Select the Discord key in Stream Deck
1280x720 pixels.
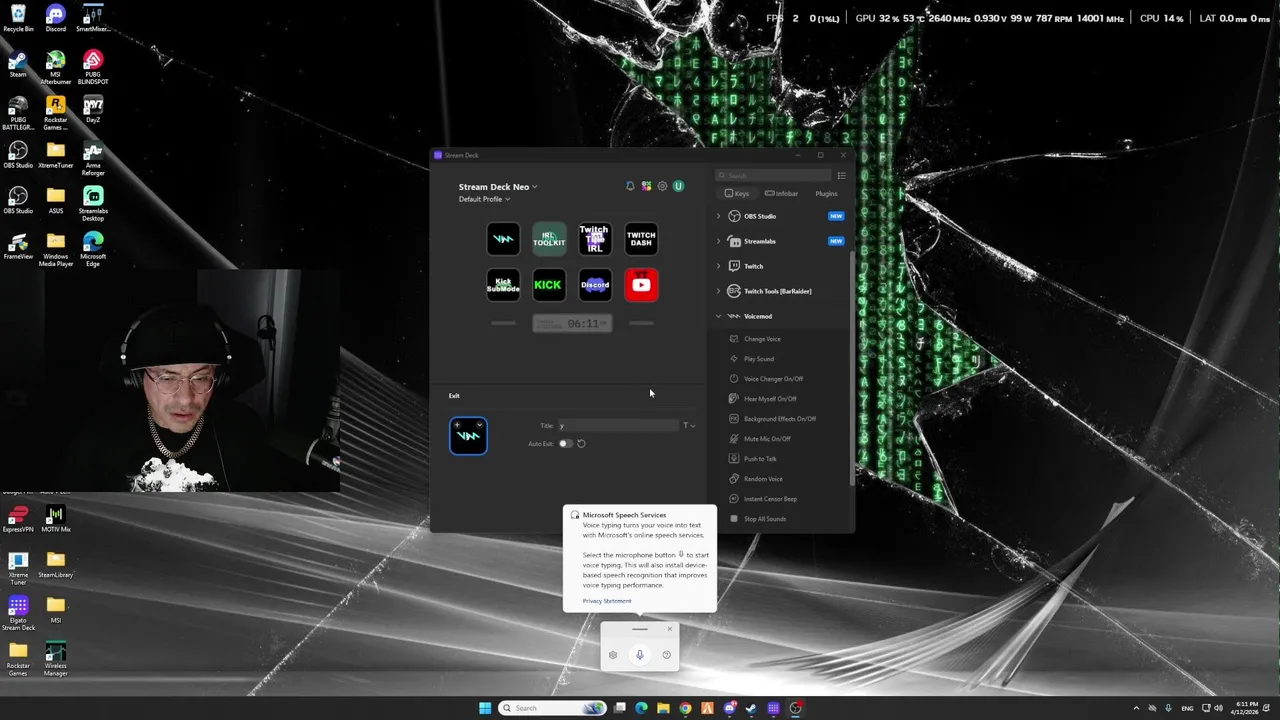click(594, 285)
